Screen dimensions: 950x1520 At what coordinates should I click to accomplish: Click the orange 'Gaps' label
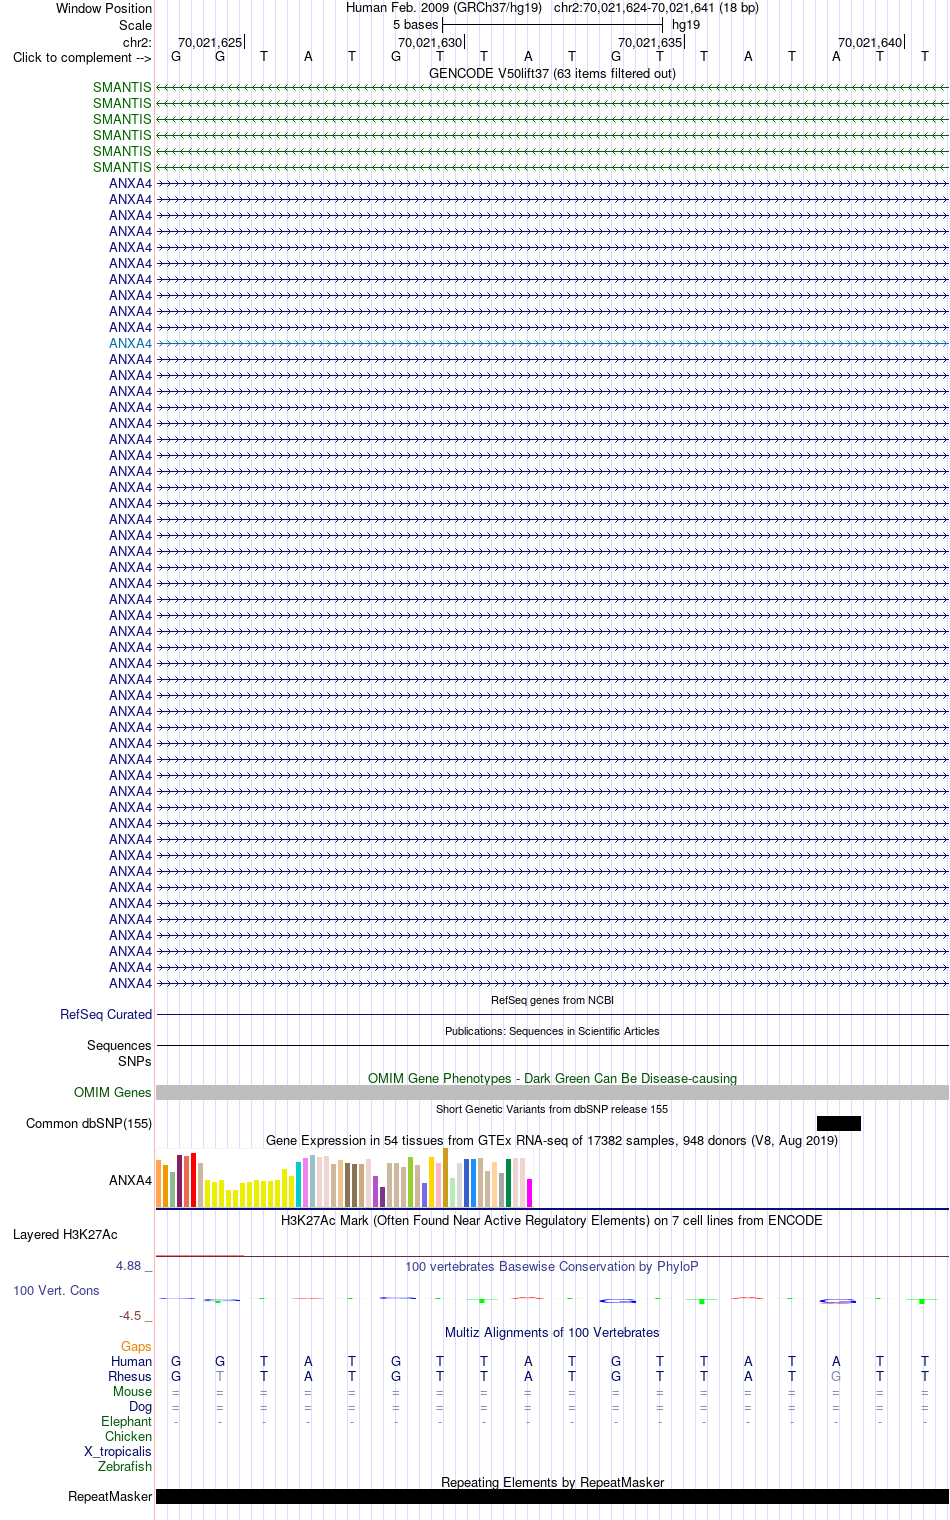(136, 1346)
